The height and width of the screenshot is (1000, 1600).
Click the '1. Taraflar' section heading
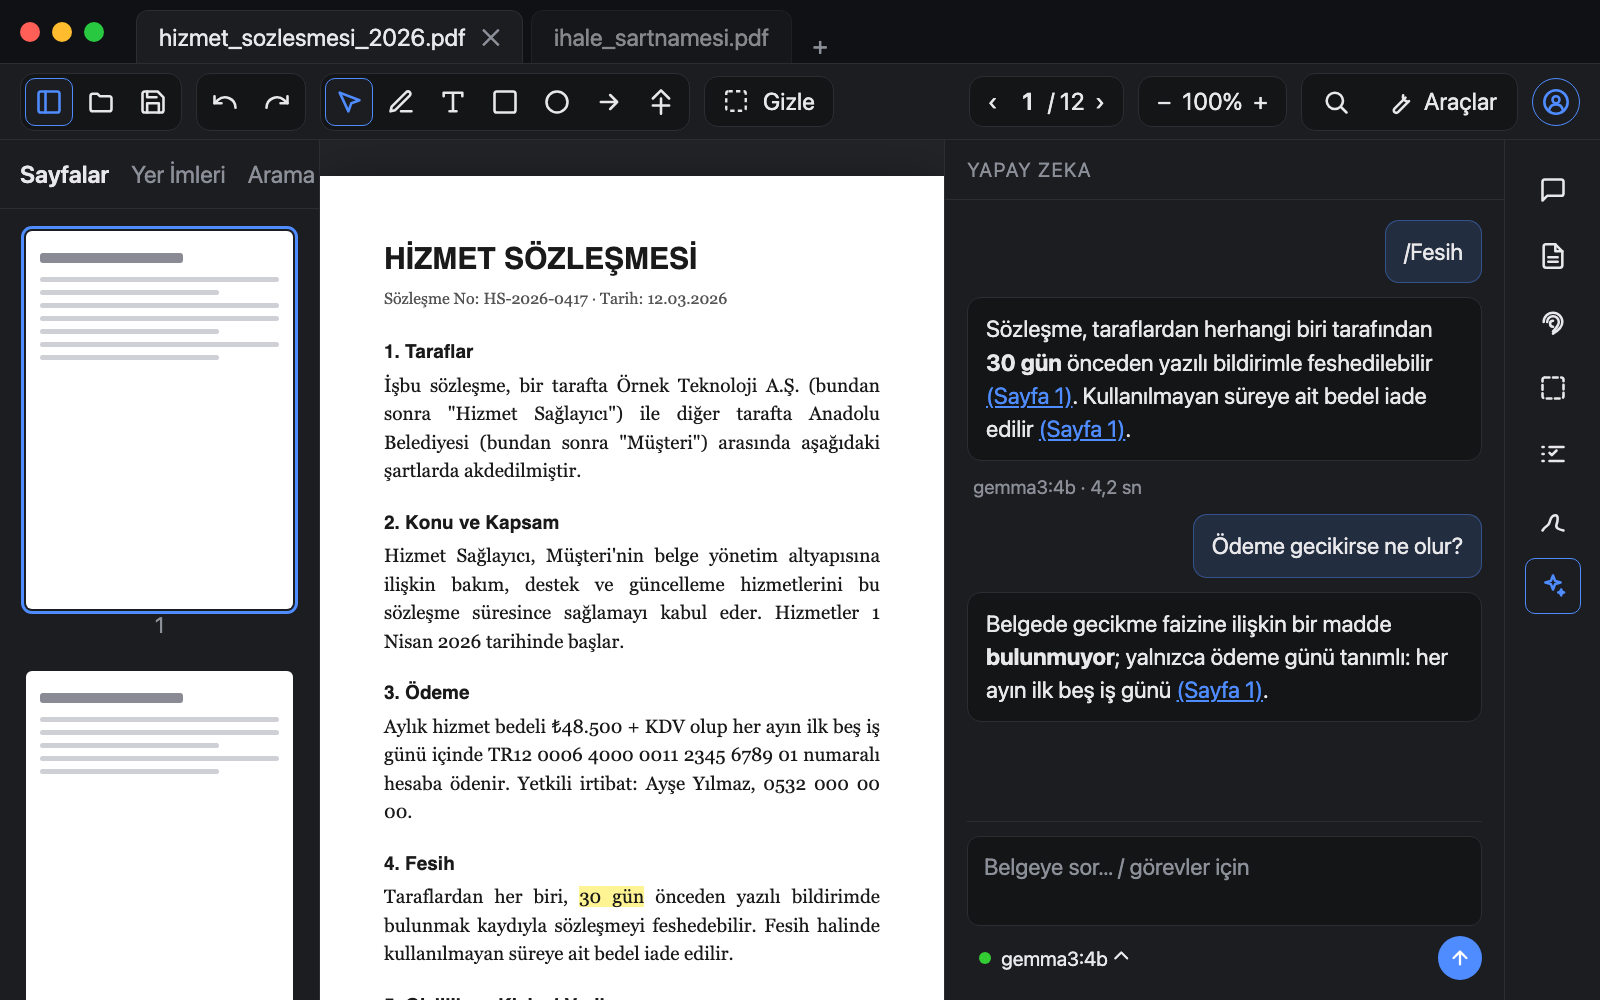coord(429,351)
